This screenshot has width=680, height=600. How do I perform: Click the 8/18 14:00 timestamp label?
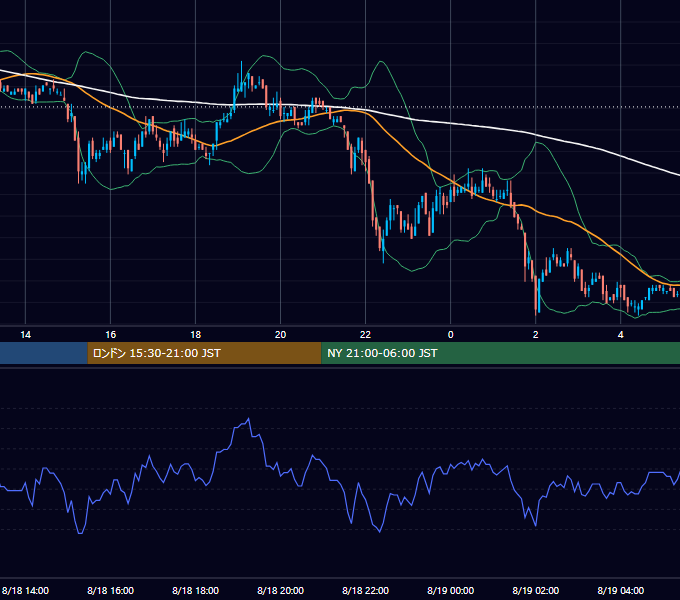[x=26, y=590]
